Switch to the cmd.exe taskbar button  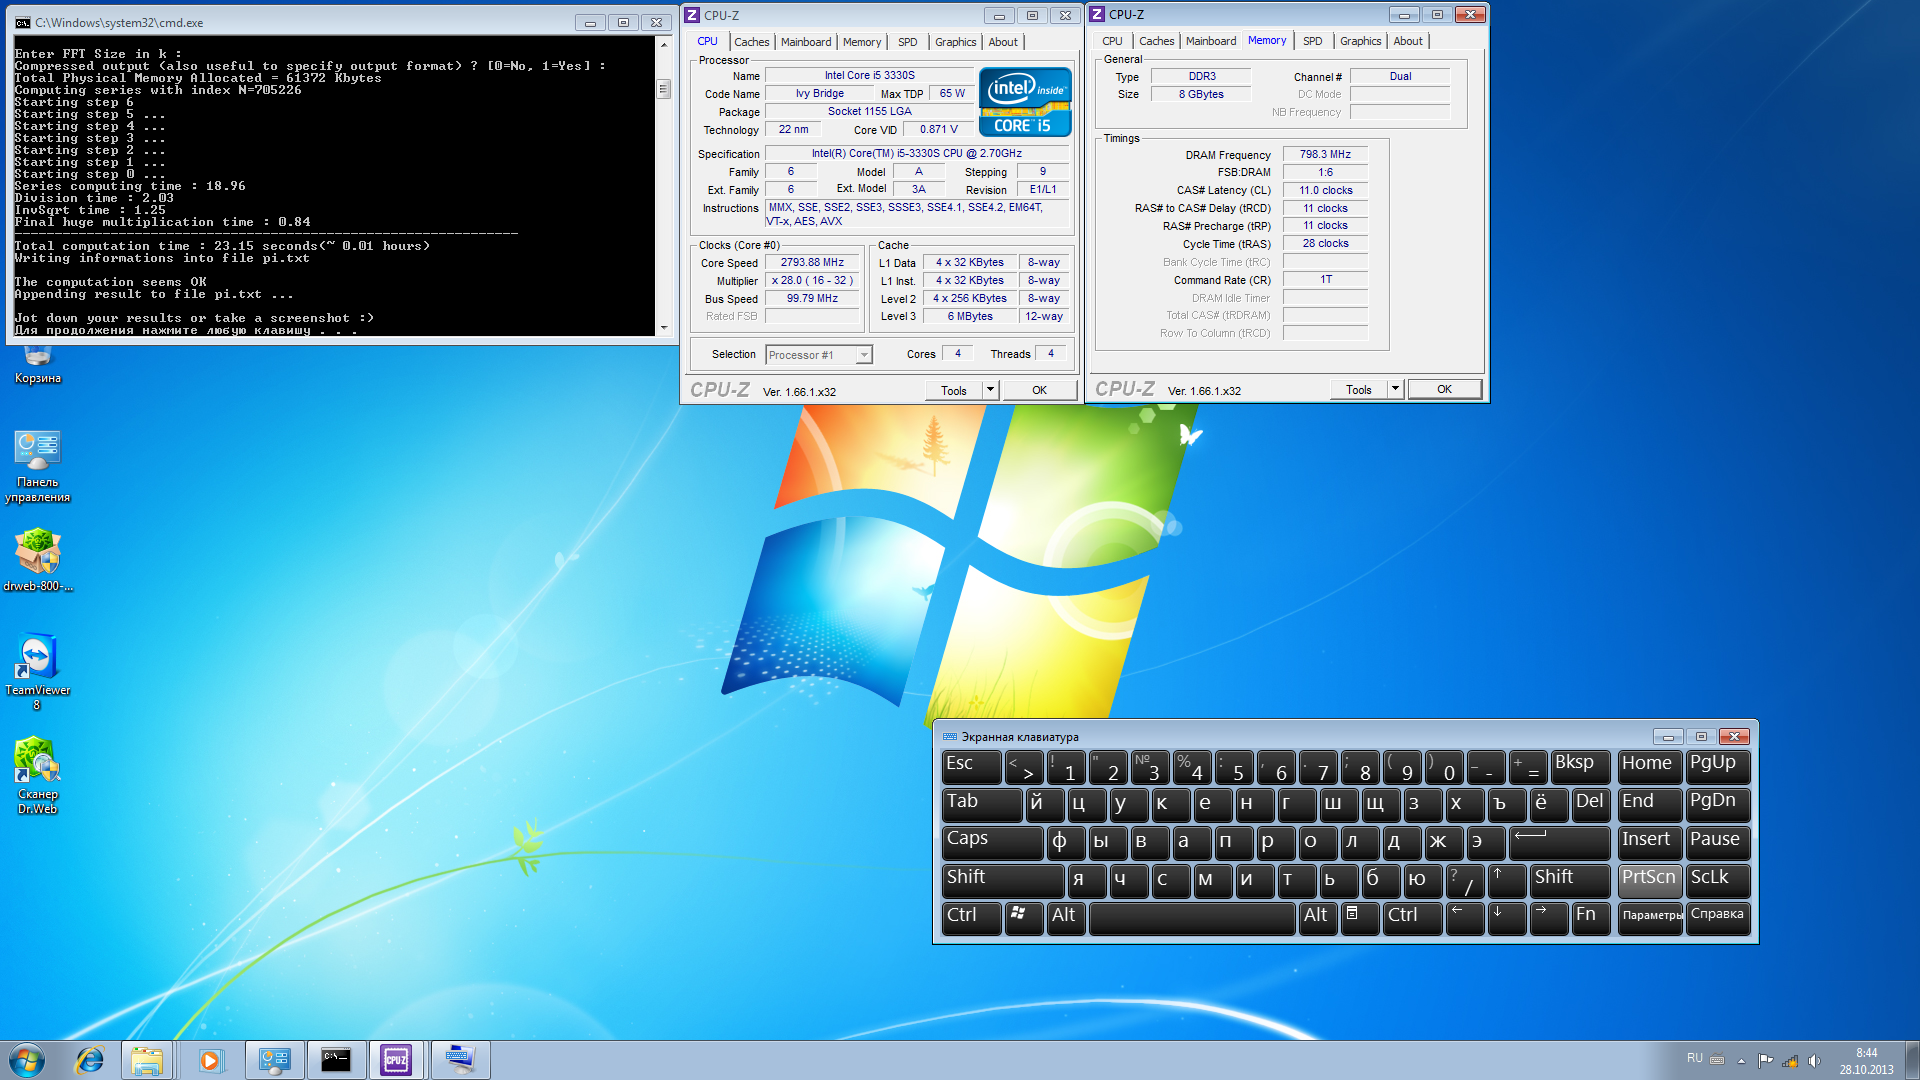point(336,1060)
